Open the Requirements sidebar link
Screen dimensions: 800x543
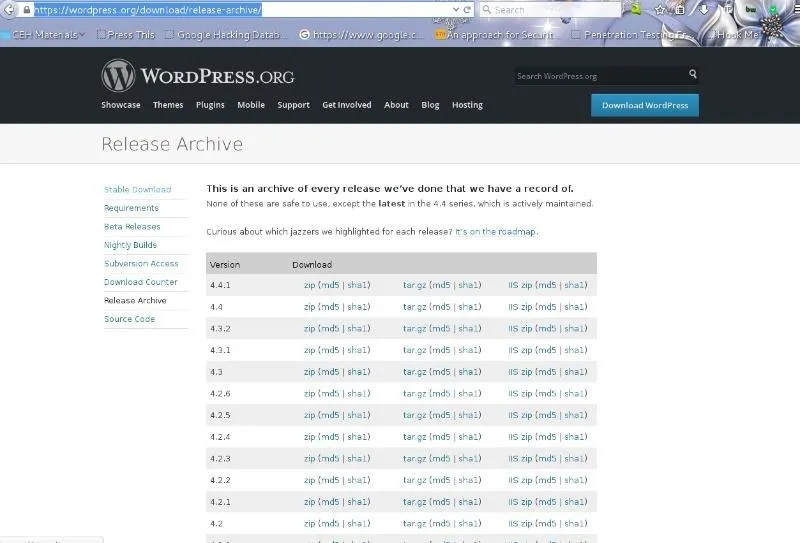click(131, 208)
